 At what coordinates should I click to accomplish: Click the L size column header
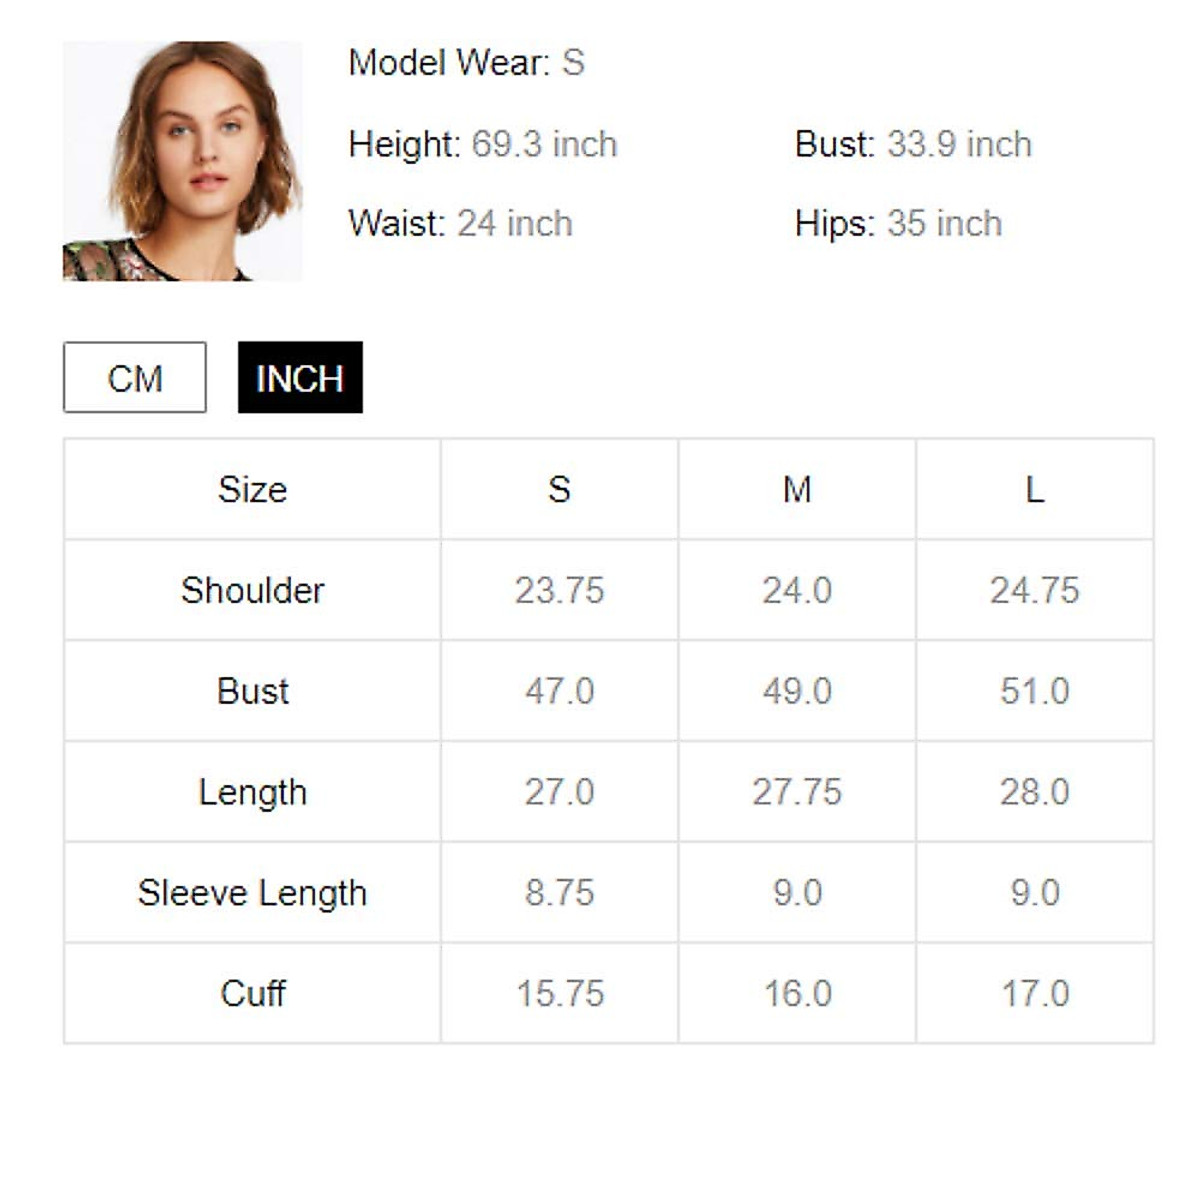(x=1034, y=489)
